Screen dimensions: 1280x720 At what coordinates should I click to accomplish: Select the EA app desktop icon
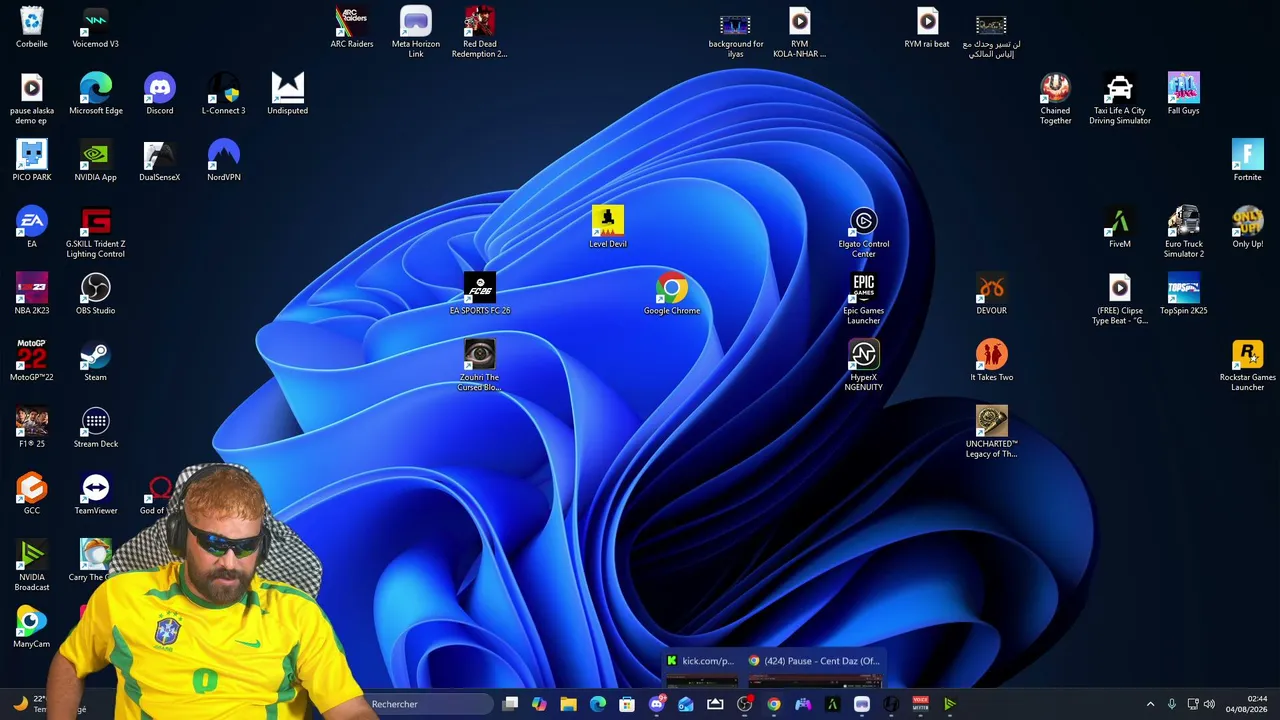point(32,228)
